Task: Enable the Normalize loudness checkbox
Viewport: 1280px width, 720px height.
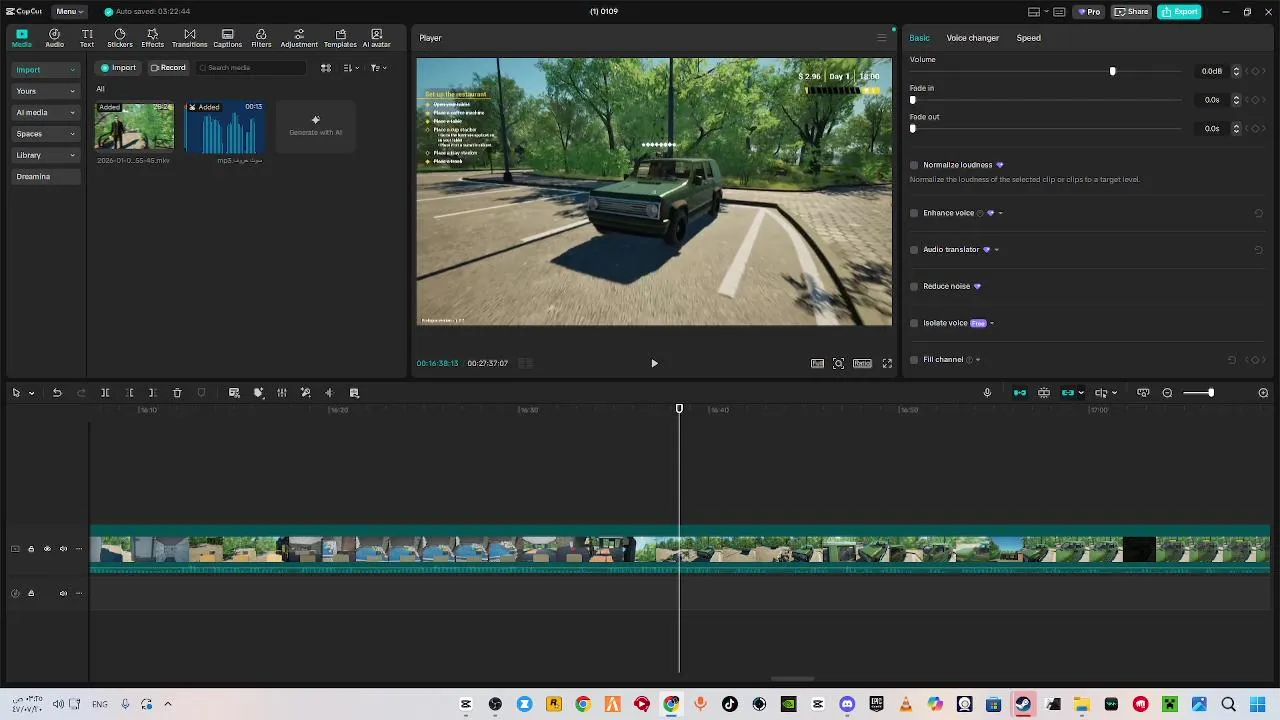Action: pyautogui.click(x=914, y=165)
